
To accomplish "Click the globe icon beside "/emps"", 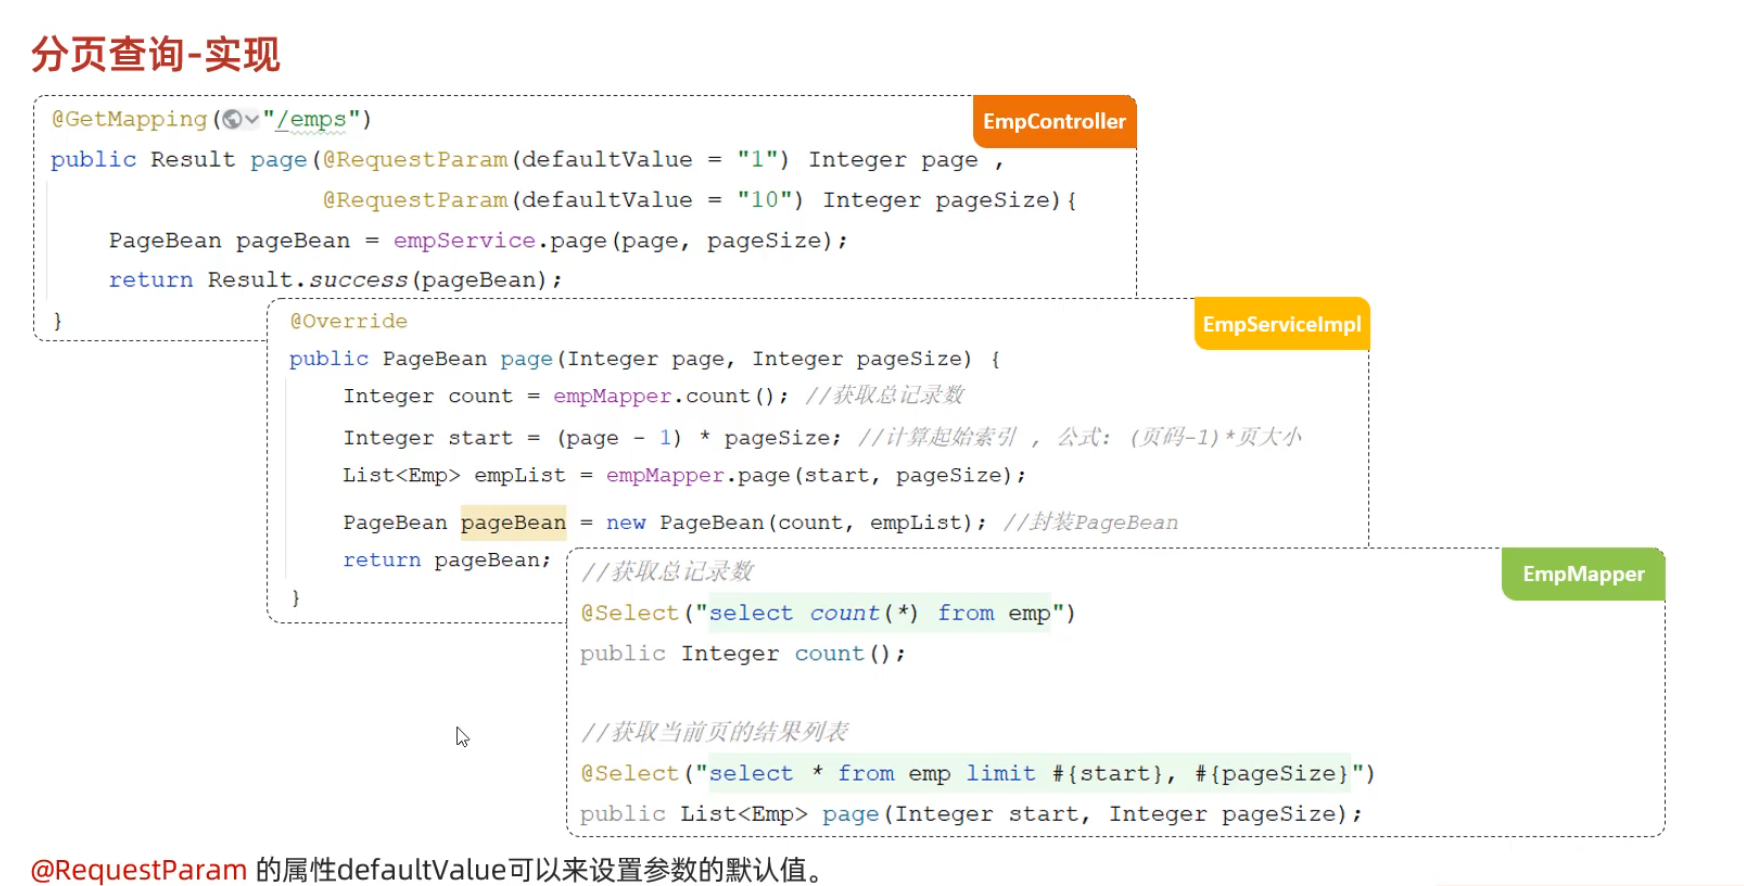I will pyautogui.click(x=232, y=120).
